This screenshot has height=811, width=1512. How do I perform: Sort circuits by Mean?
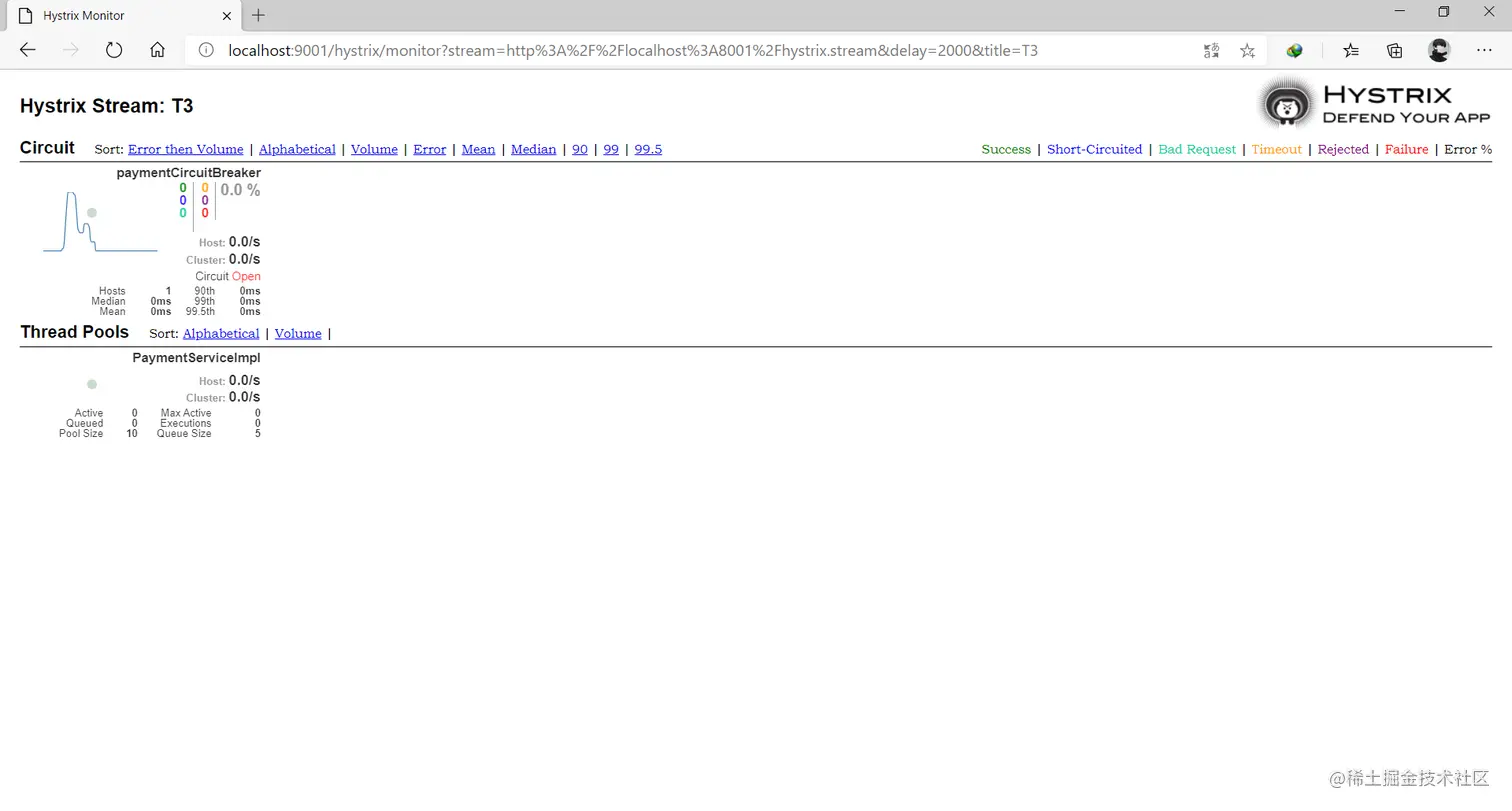[478, 149]
